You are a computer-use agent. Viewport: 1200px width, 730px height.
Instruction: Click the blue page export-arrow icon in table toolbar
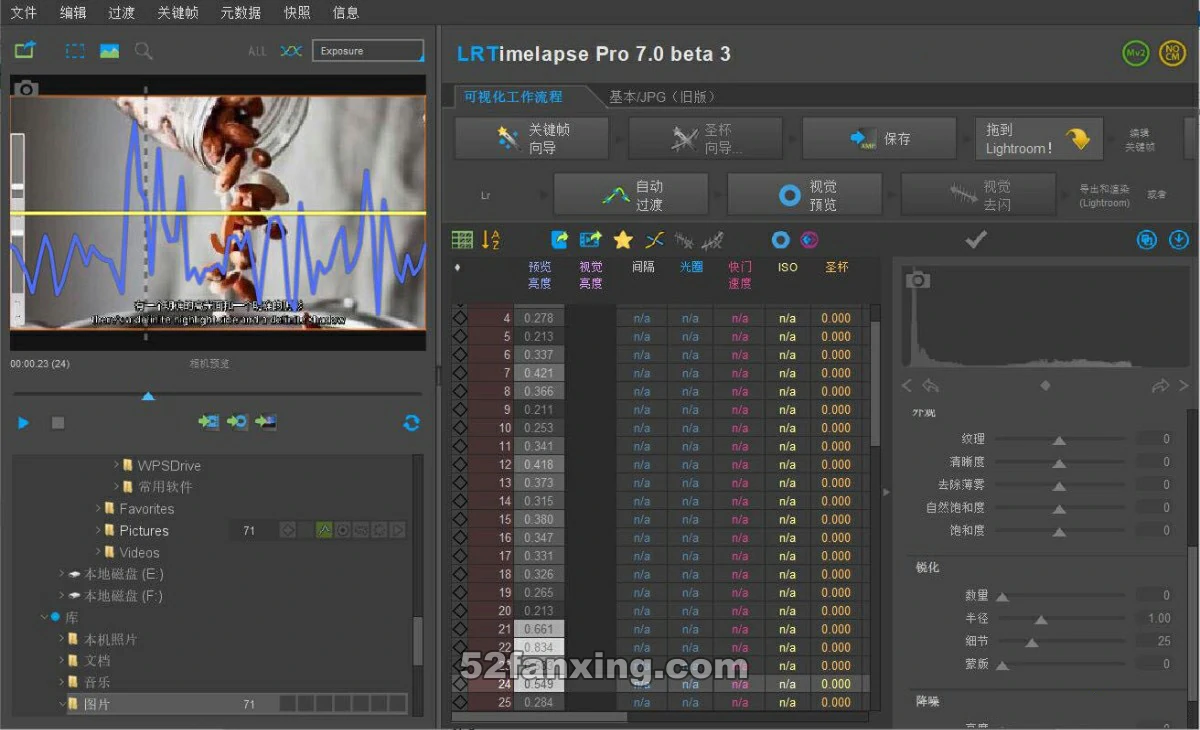click(559, 240)
